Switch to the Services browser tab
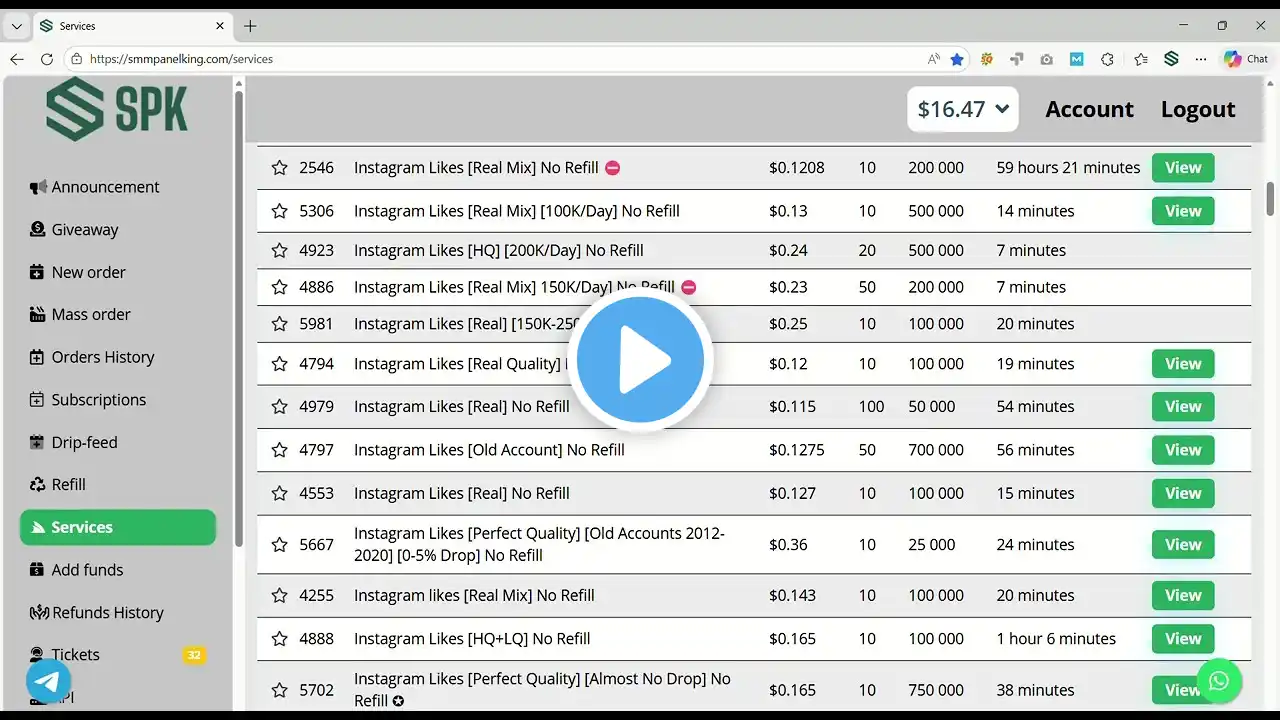Screen dimensions: 1280x720 (x=133, y=26)
